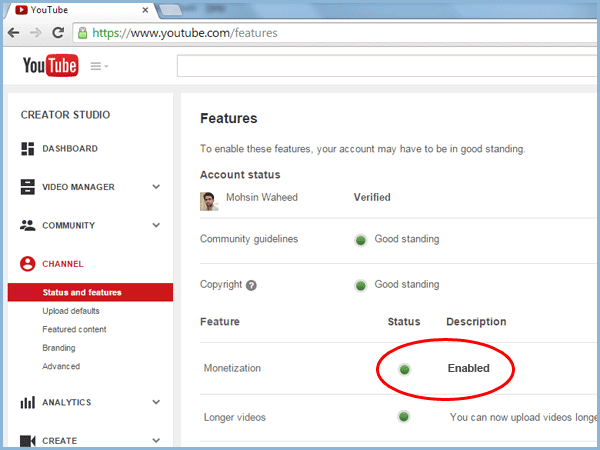Click the YouTube logo
This screenshot has height=450, width=600.
51,66
